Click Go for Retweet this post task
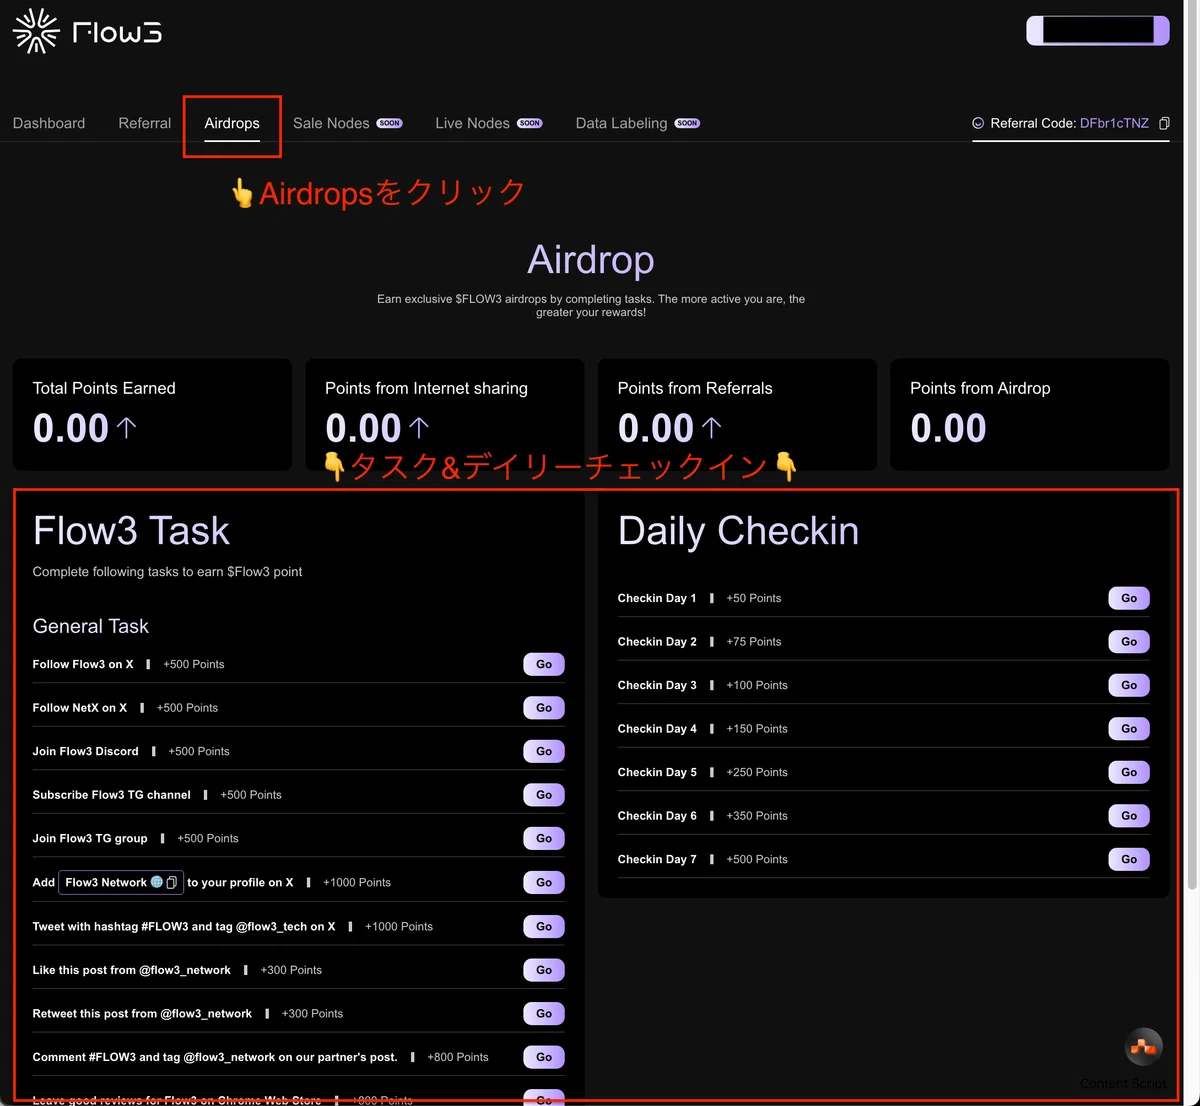Screen dimensions: 1200x1106 pos(544,1013)
